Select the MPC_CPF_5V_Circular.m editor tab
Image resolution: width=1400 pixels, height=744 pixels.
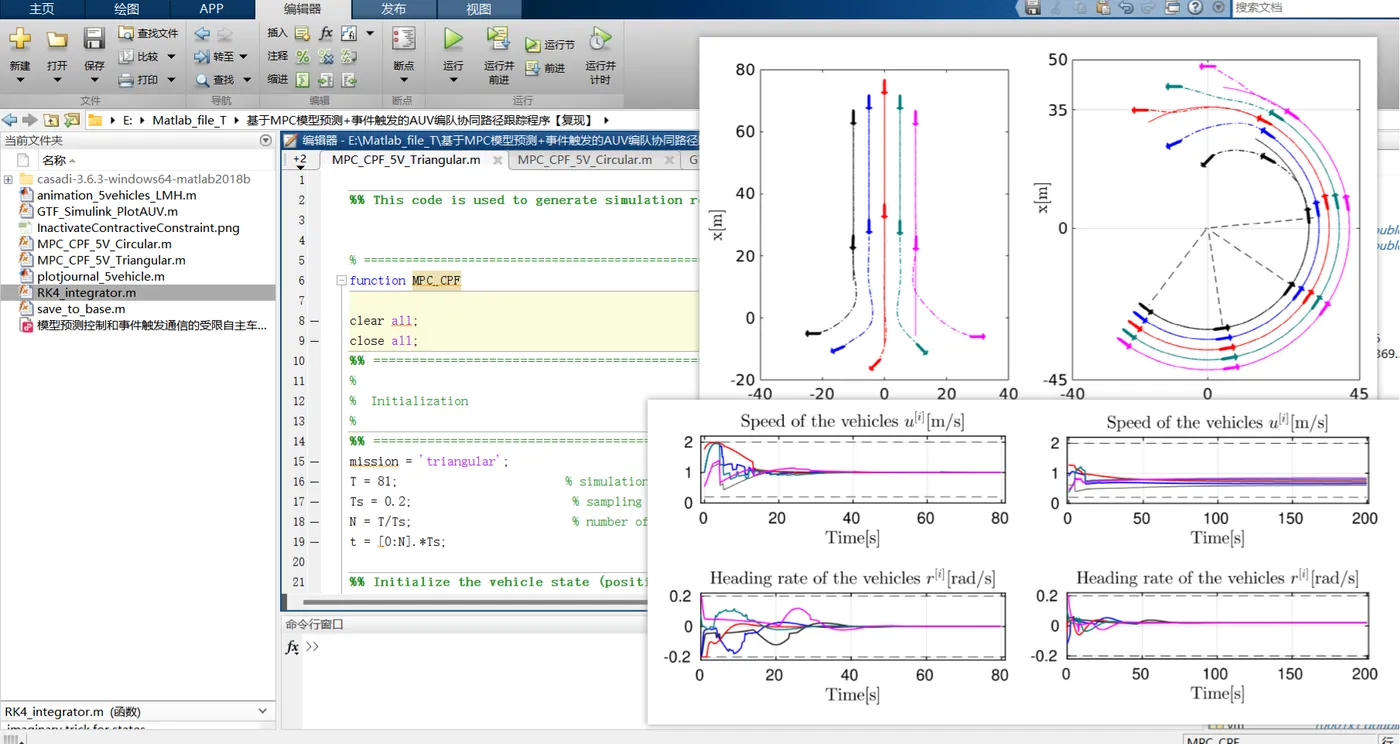click(x=585, y=159)
